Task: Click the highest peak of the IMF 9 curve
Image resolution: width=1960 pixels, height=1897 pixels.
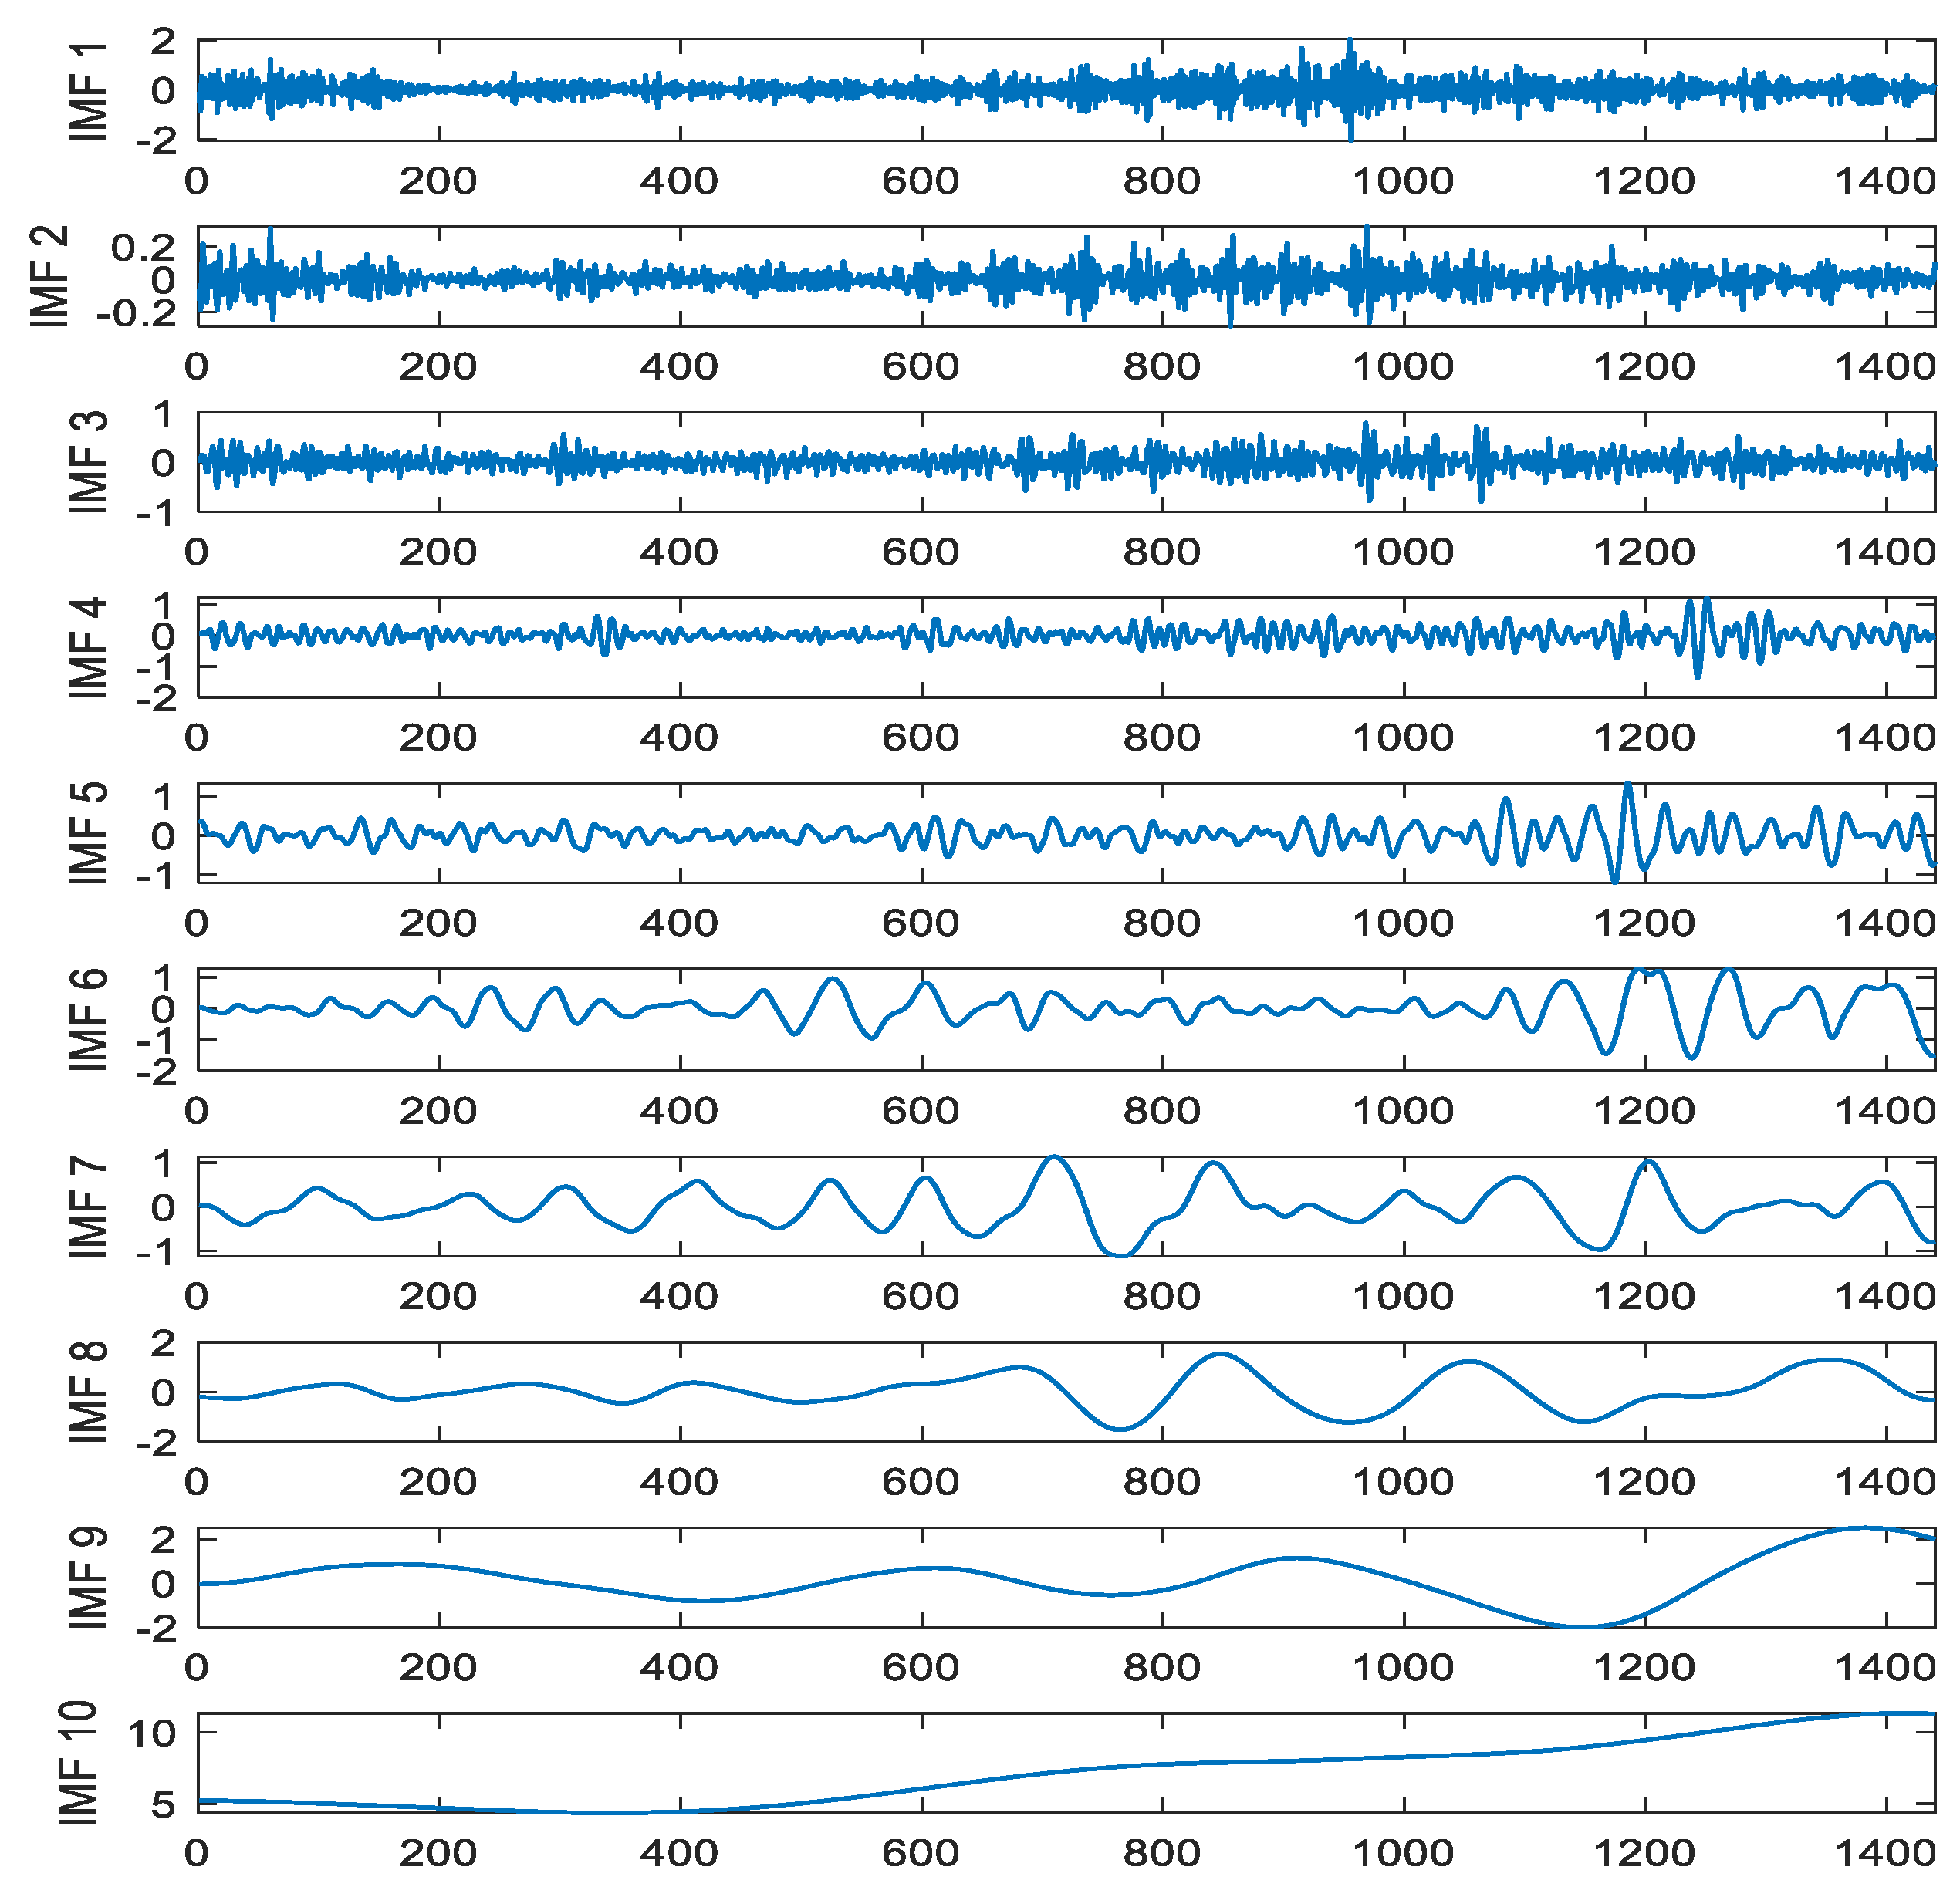Action: point(1865,1528)
